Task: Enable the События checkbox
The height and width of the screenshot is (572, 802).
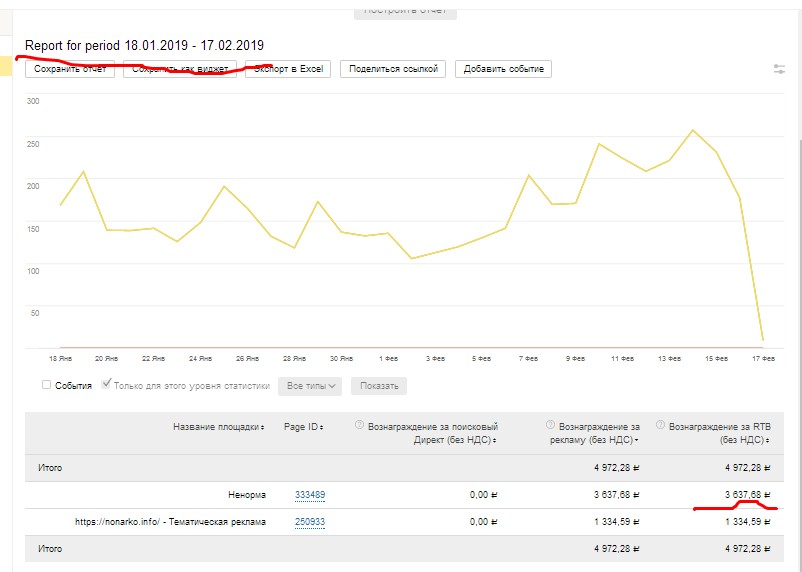Action: [47, 385]
